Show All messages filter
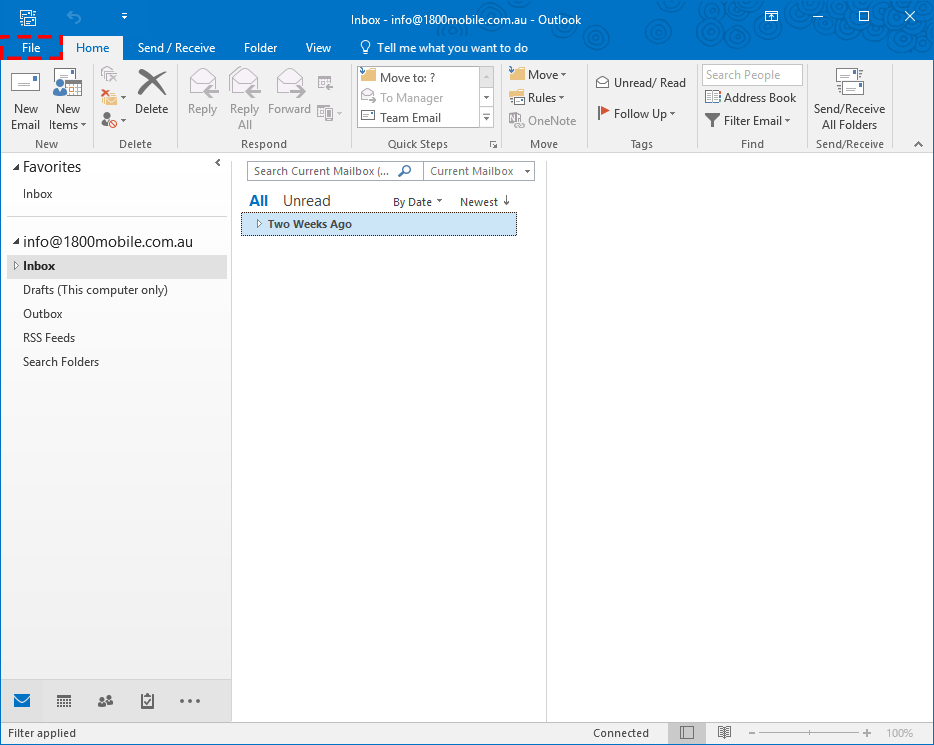 pos(259,201)
